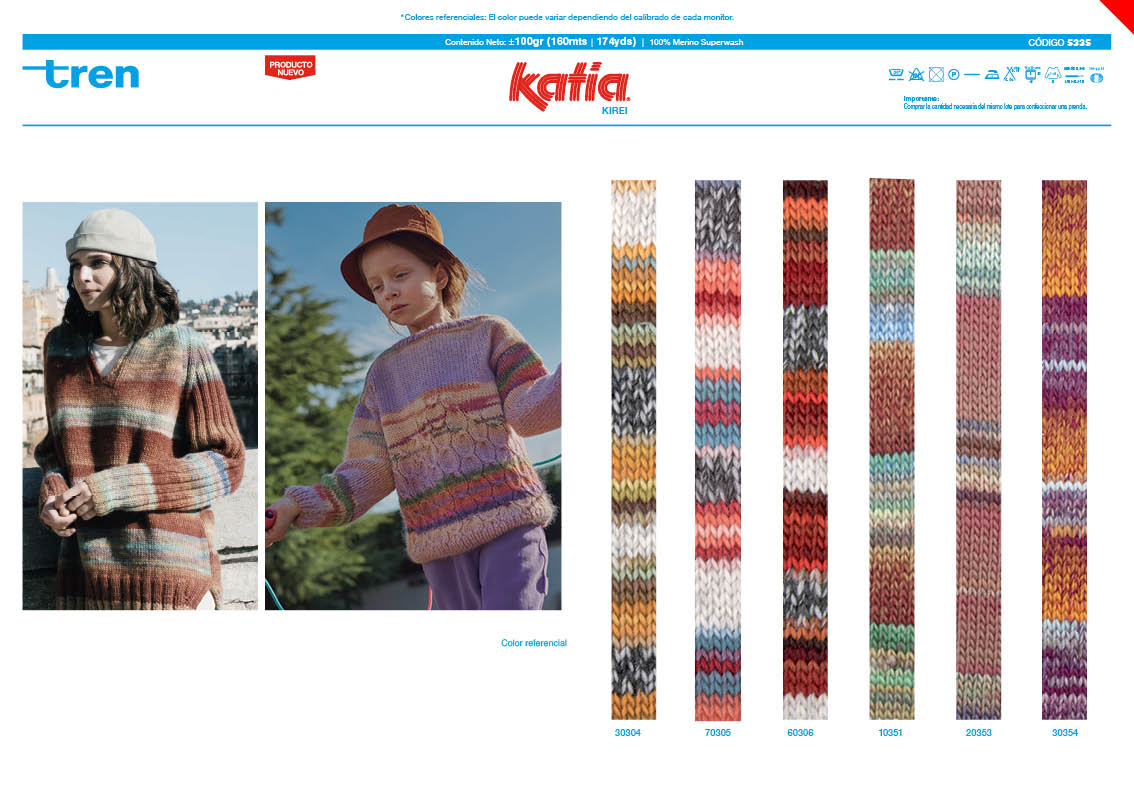
Task: Open the woman in striped sweater photo
Action: point(140,405)
